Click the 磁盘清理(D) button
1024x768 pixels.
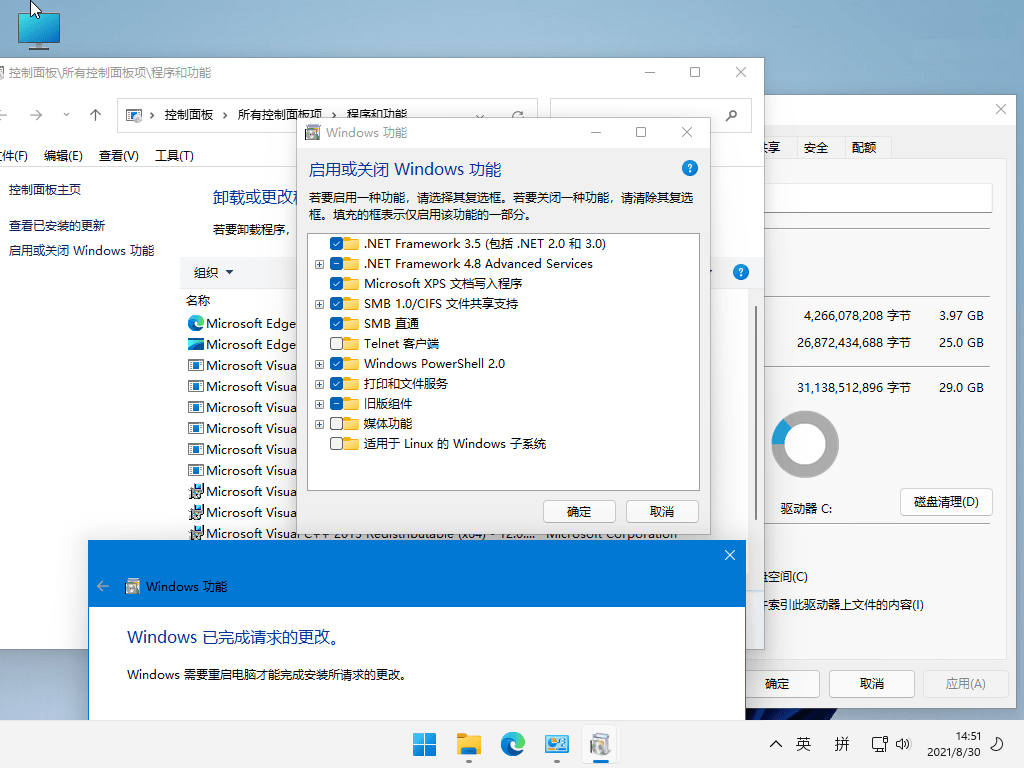946,502
